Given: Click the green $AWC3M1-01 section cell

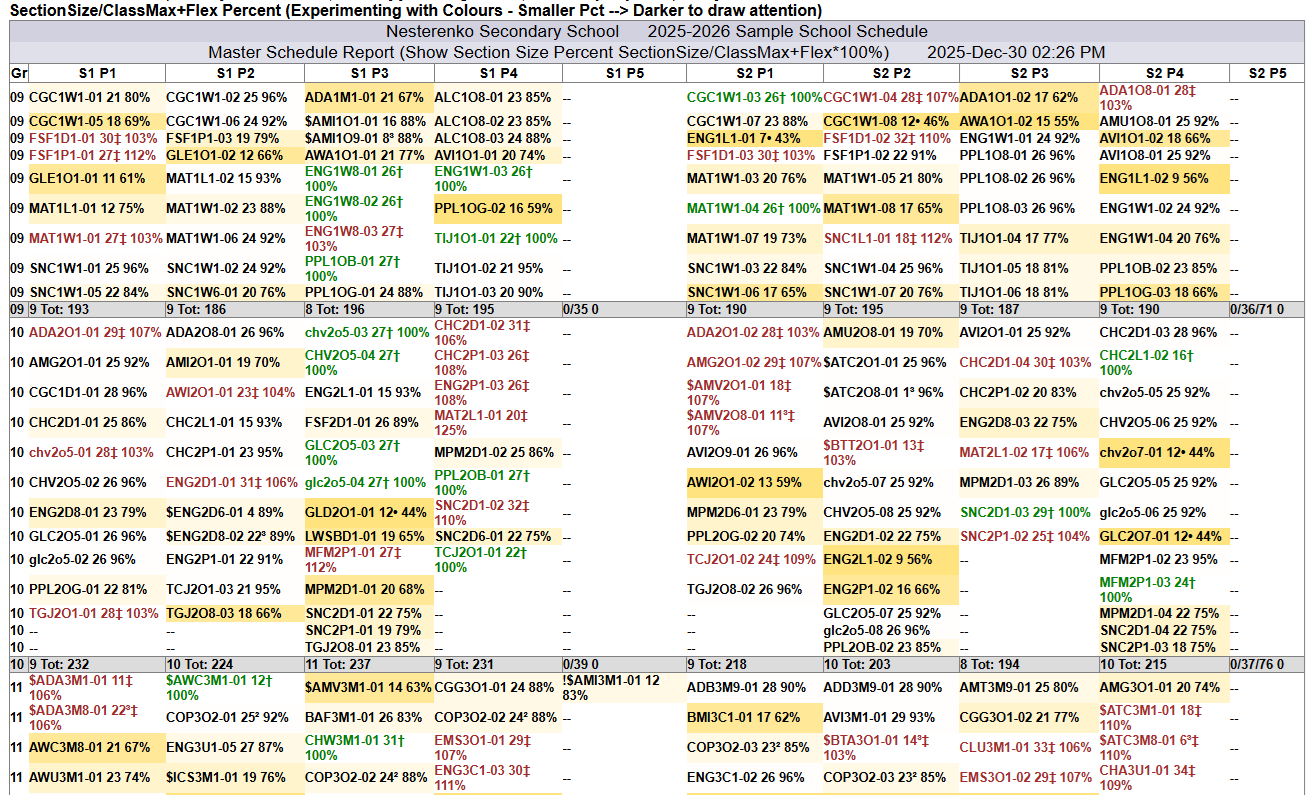Looking at the screenshot, I should [206, 687].
